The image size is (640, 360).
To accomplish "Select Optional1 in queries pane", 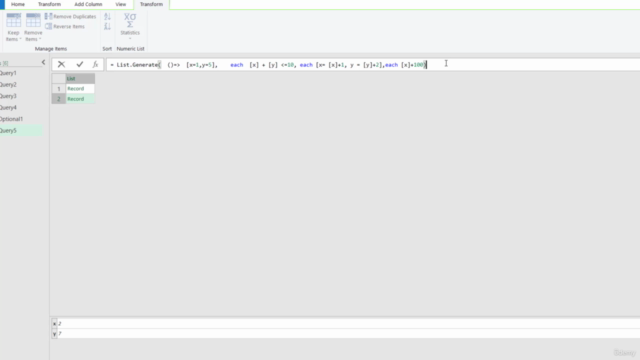I will 11,119.
